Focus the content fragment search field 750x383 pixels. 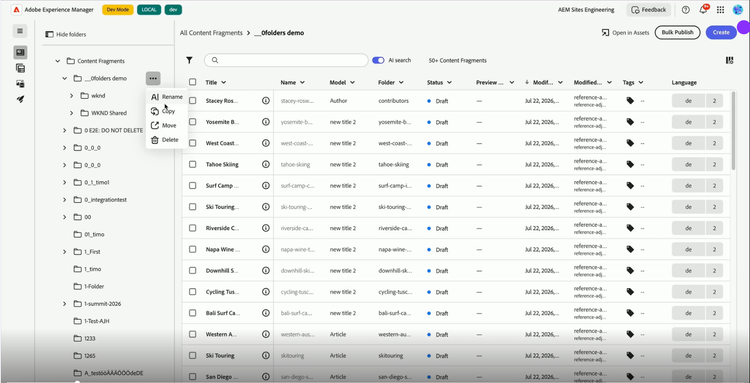[x=286, y=60]
